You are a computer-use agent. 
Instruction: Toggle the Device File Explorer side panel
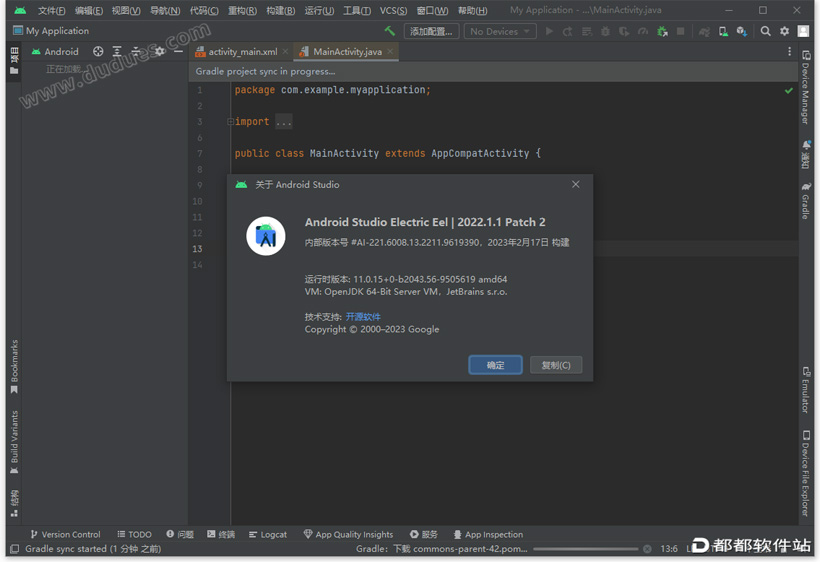tap(806, 473)
